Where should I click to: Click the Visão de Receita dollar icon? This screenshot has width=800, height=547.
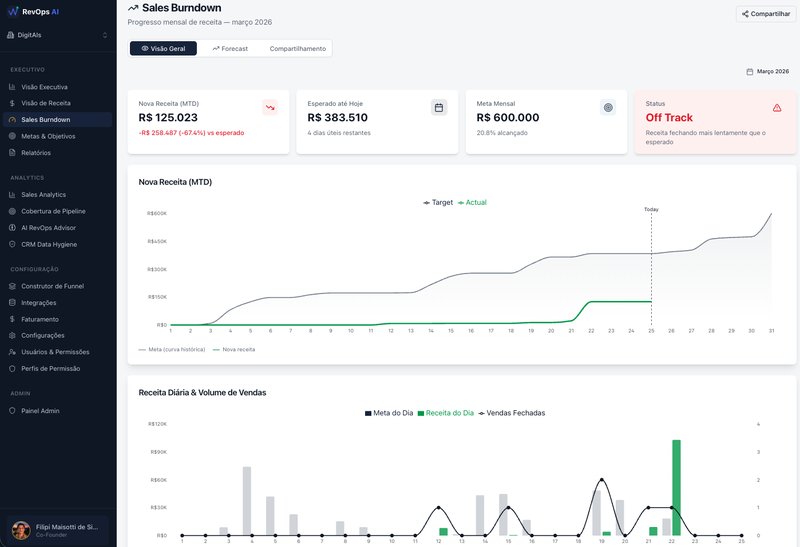12,103
